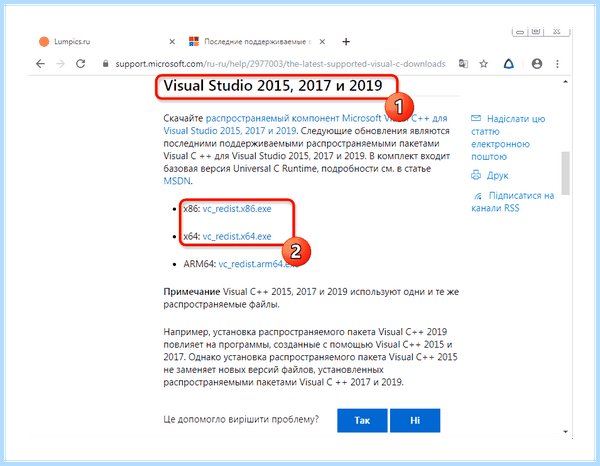The width and height of the screenshot is (600, 466).
Task: Select the Последние поддерживаемые tab
Action: coord(258,42)
